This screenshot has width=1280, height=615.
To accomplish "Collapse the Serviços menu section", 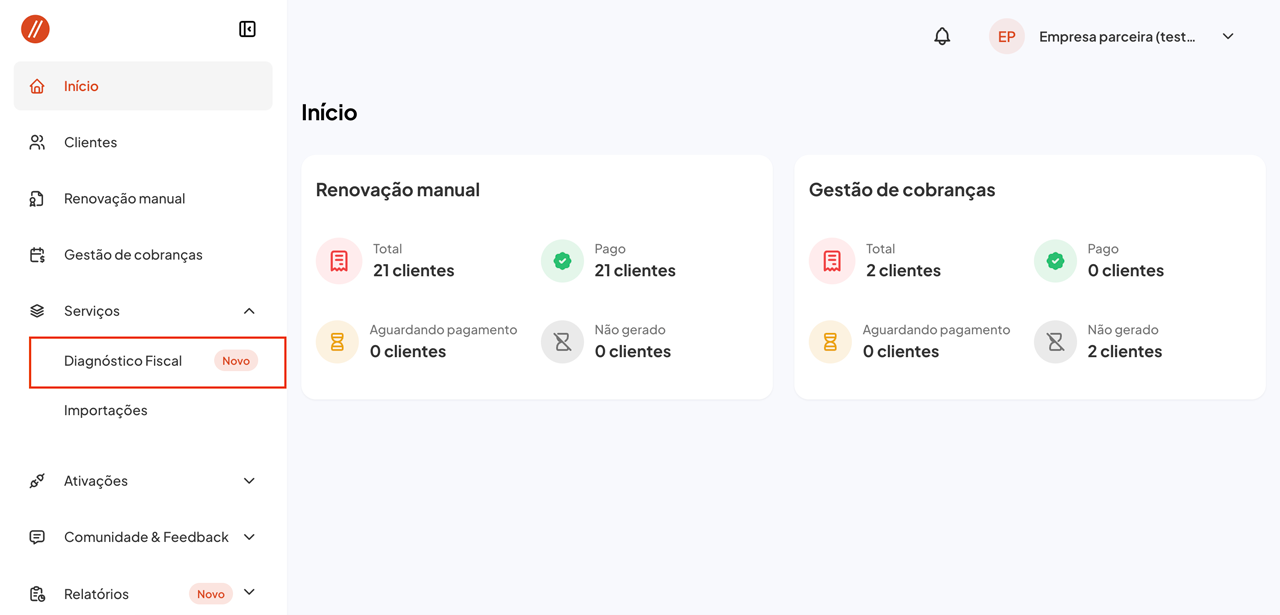I will tap(249, 311).
